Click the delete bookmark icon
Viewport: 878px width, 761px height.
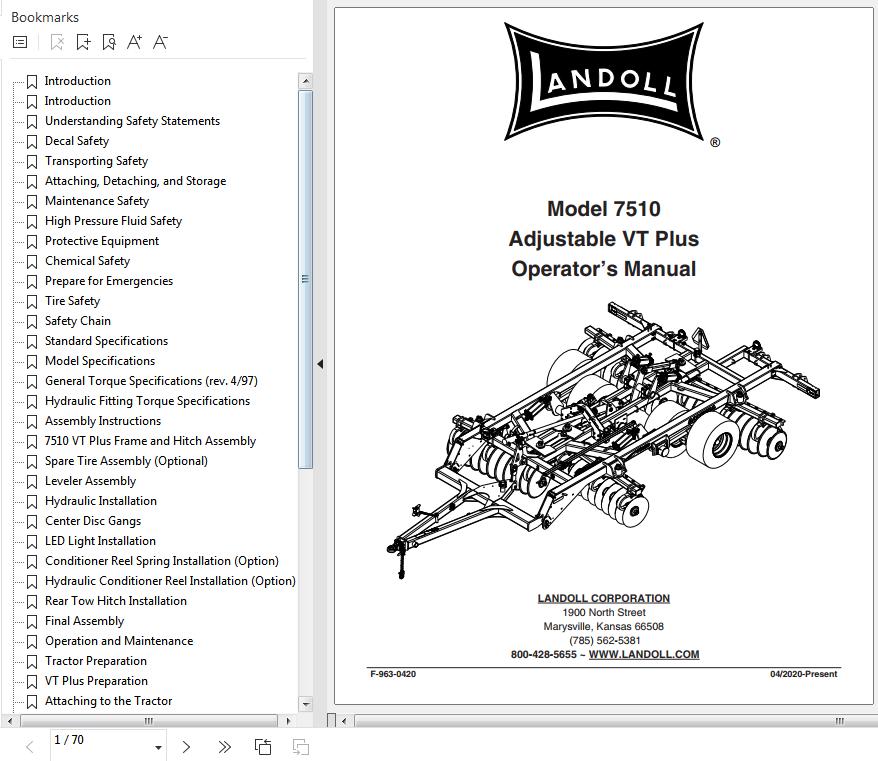[x=57, y=42]
